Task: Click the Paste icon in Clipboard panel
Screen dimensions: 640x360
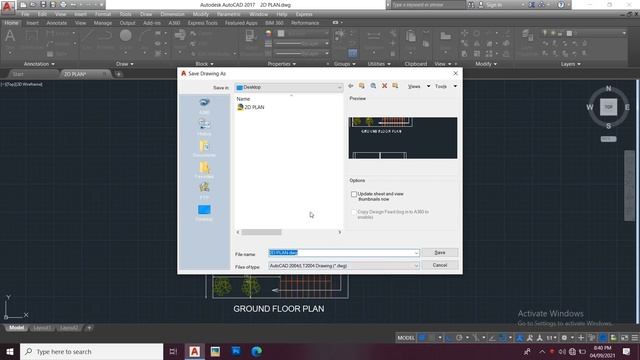Action: [x=411, y=37]
